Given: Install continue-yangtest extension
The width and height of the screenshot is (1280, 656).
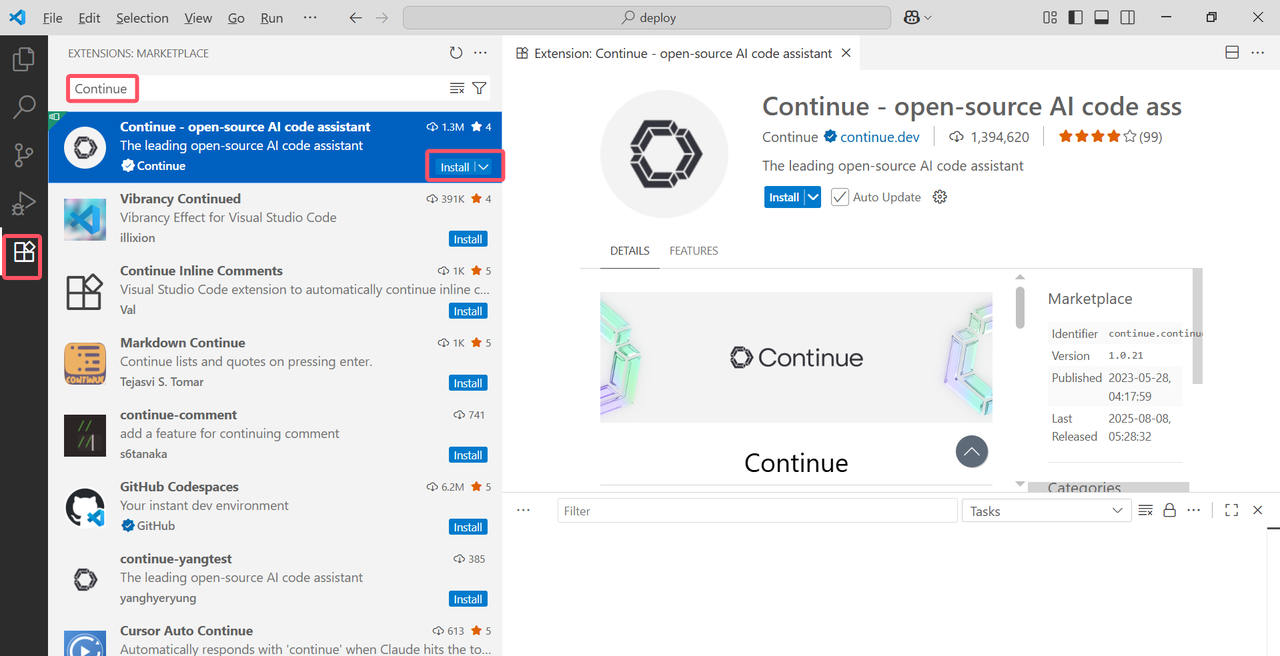Looking at the screenshot, I should (x=468, y=599).
